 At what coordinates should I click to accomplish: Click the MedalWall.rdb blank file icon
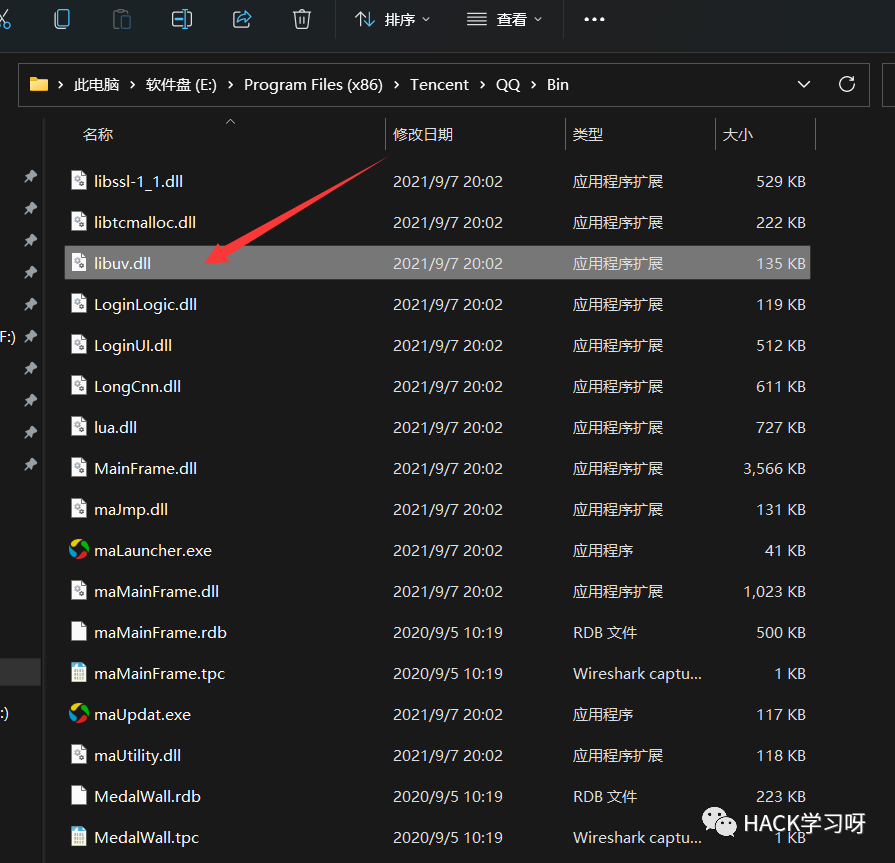click(79, 796)
